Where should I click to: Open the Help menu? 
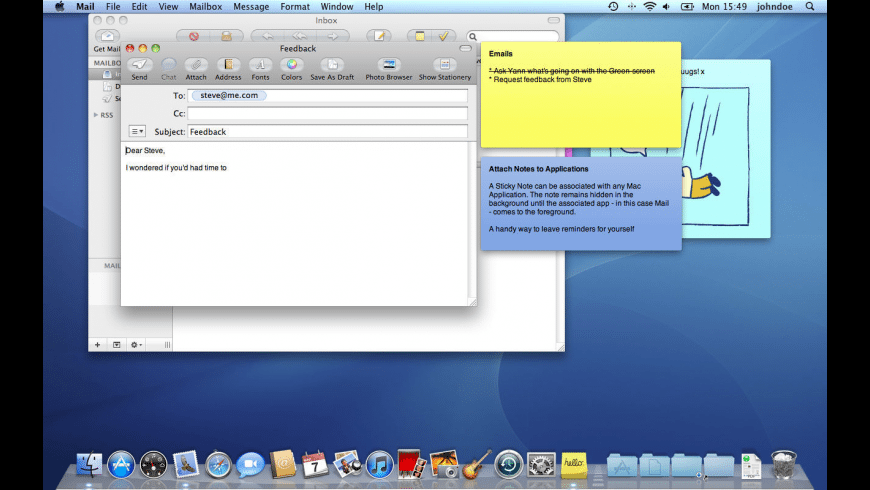pyautogui.click(x=373, y=7)
